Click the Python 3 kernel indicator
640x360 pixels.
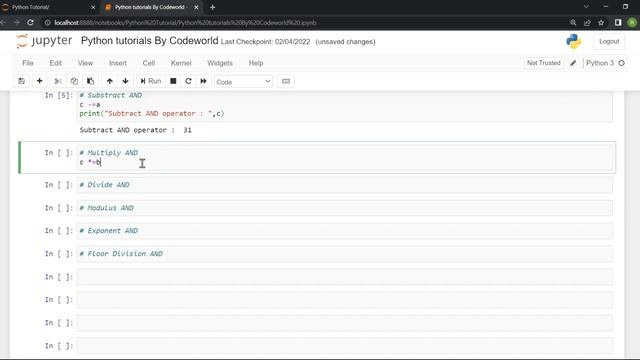coord(600,63)
